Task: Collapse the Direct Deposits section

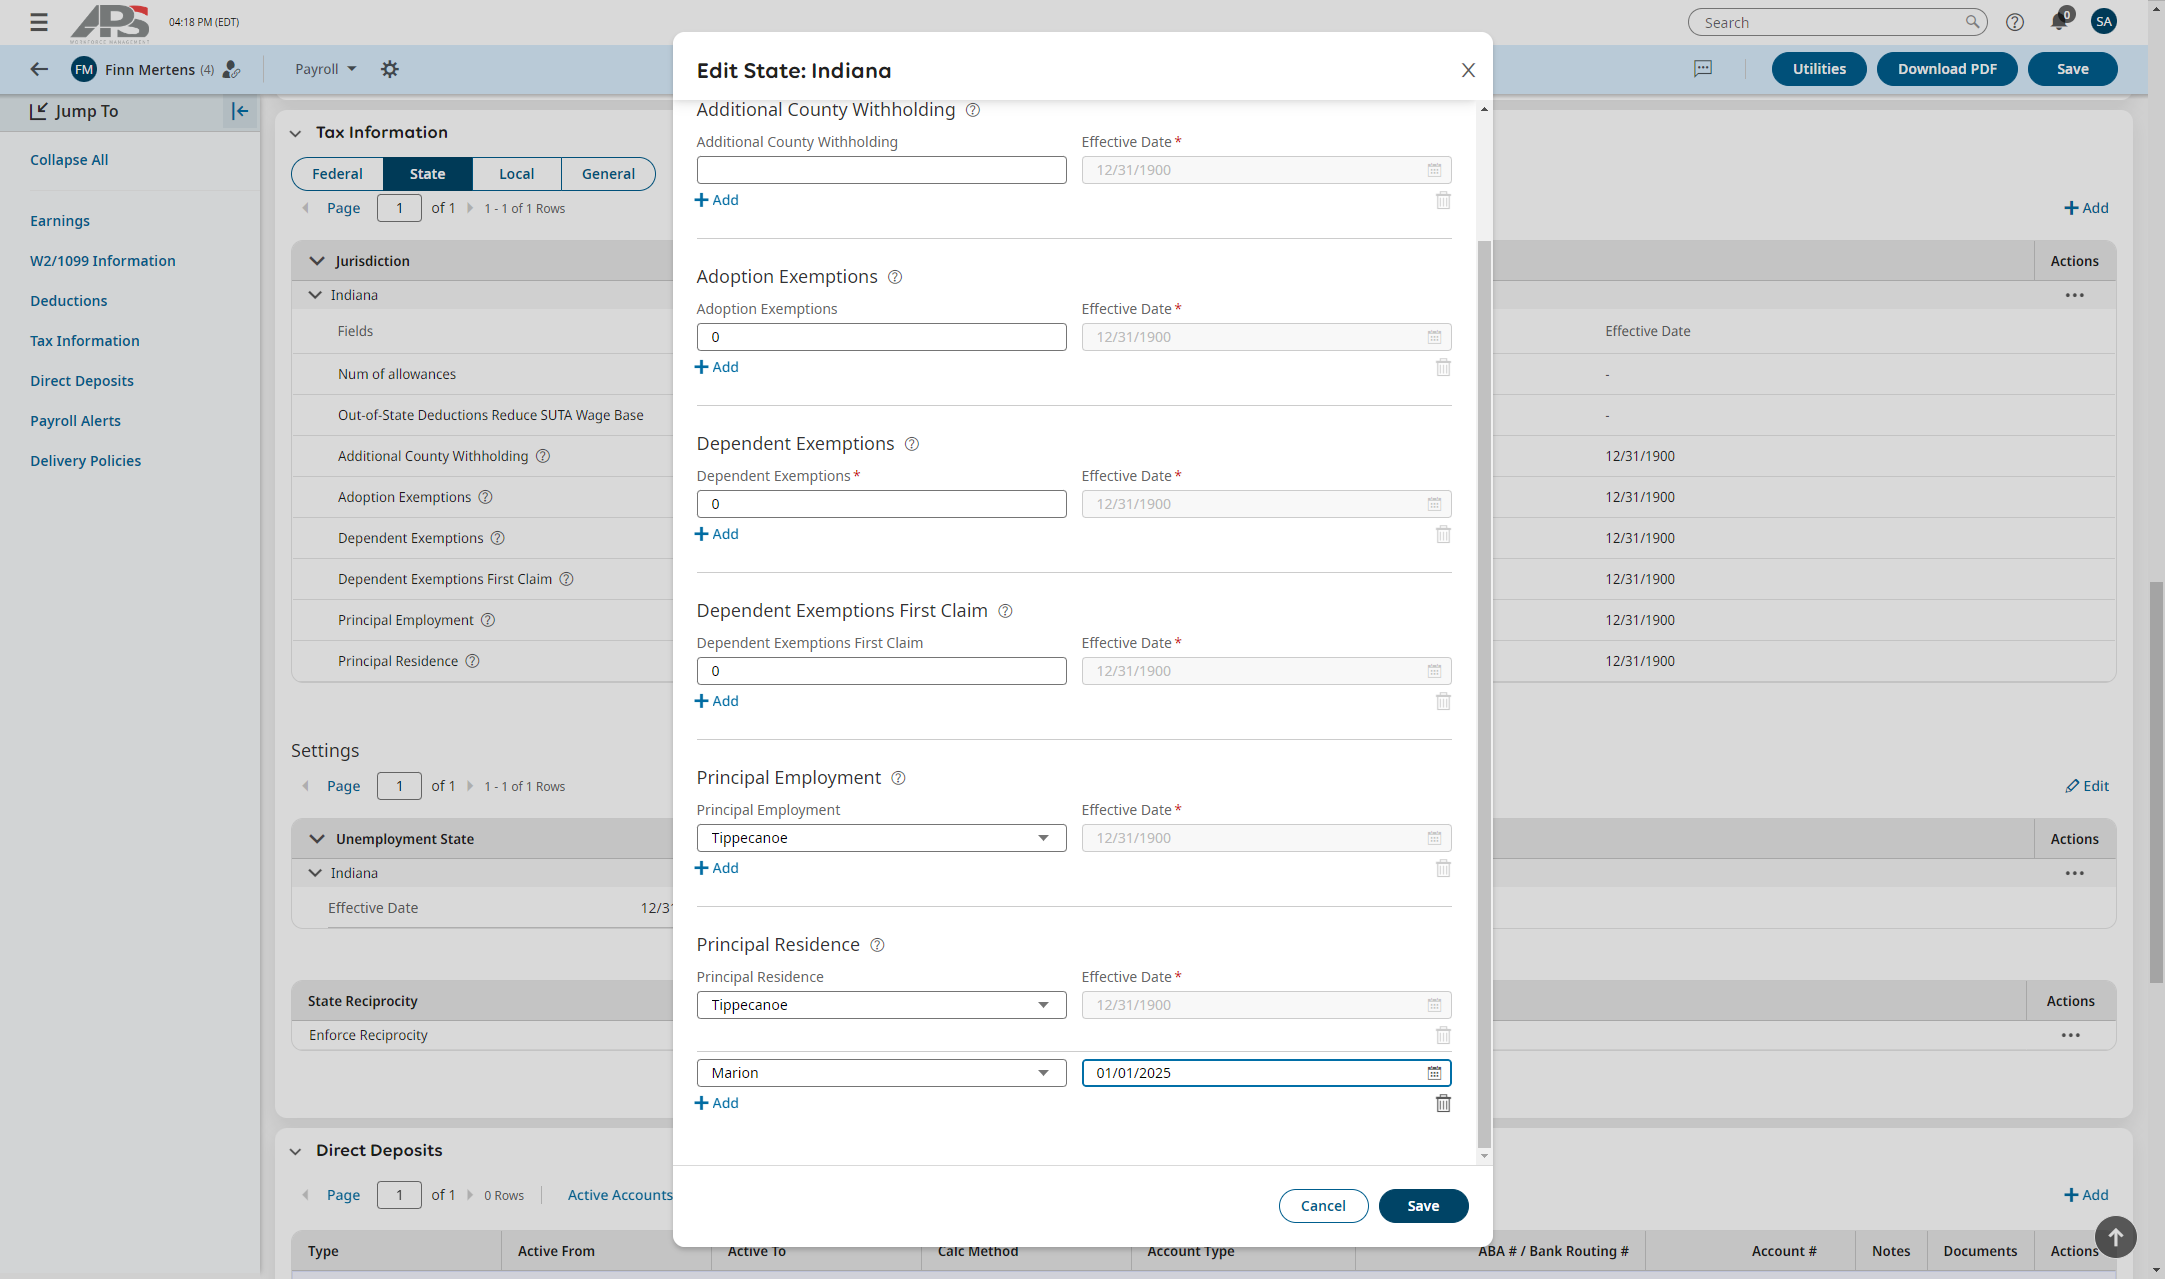Action: coord(295,1151)
